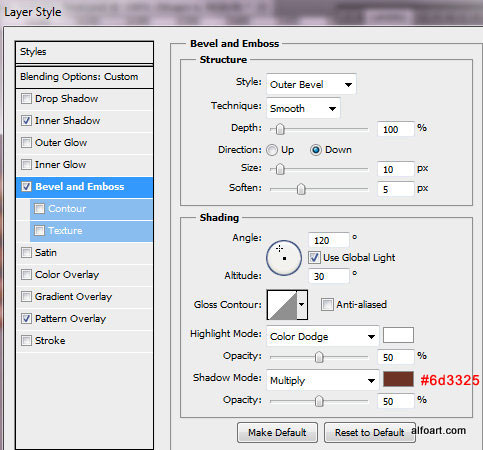
Task: Open the Gloss Contour thumbnail preview
Action: 282,305
